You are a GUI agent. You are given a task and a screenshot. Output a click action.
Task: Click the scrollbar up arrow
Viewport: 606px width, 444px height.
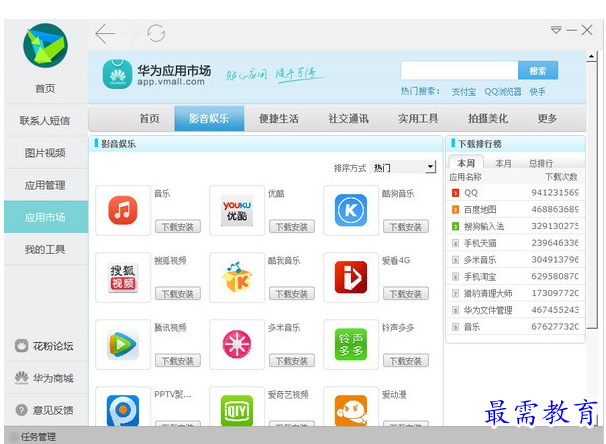[591, 57]
